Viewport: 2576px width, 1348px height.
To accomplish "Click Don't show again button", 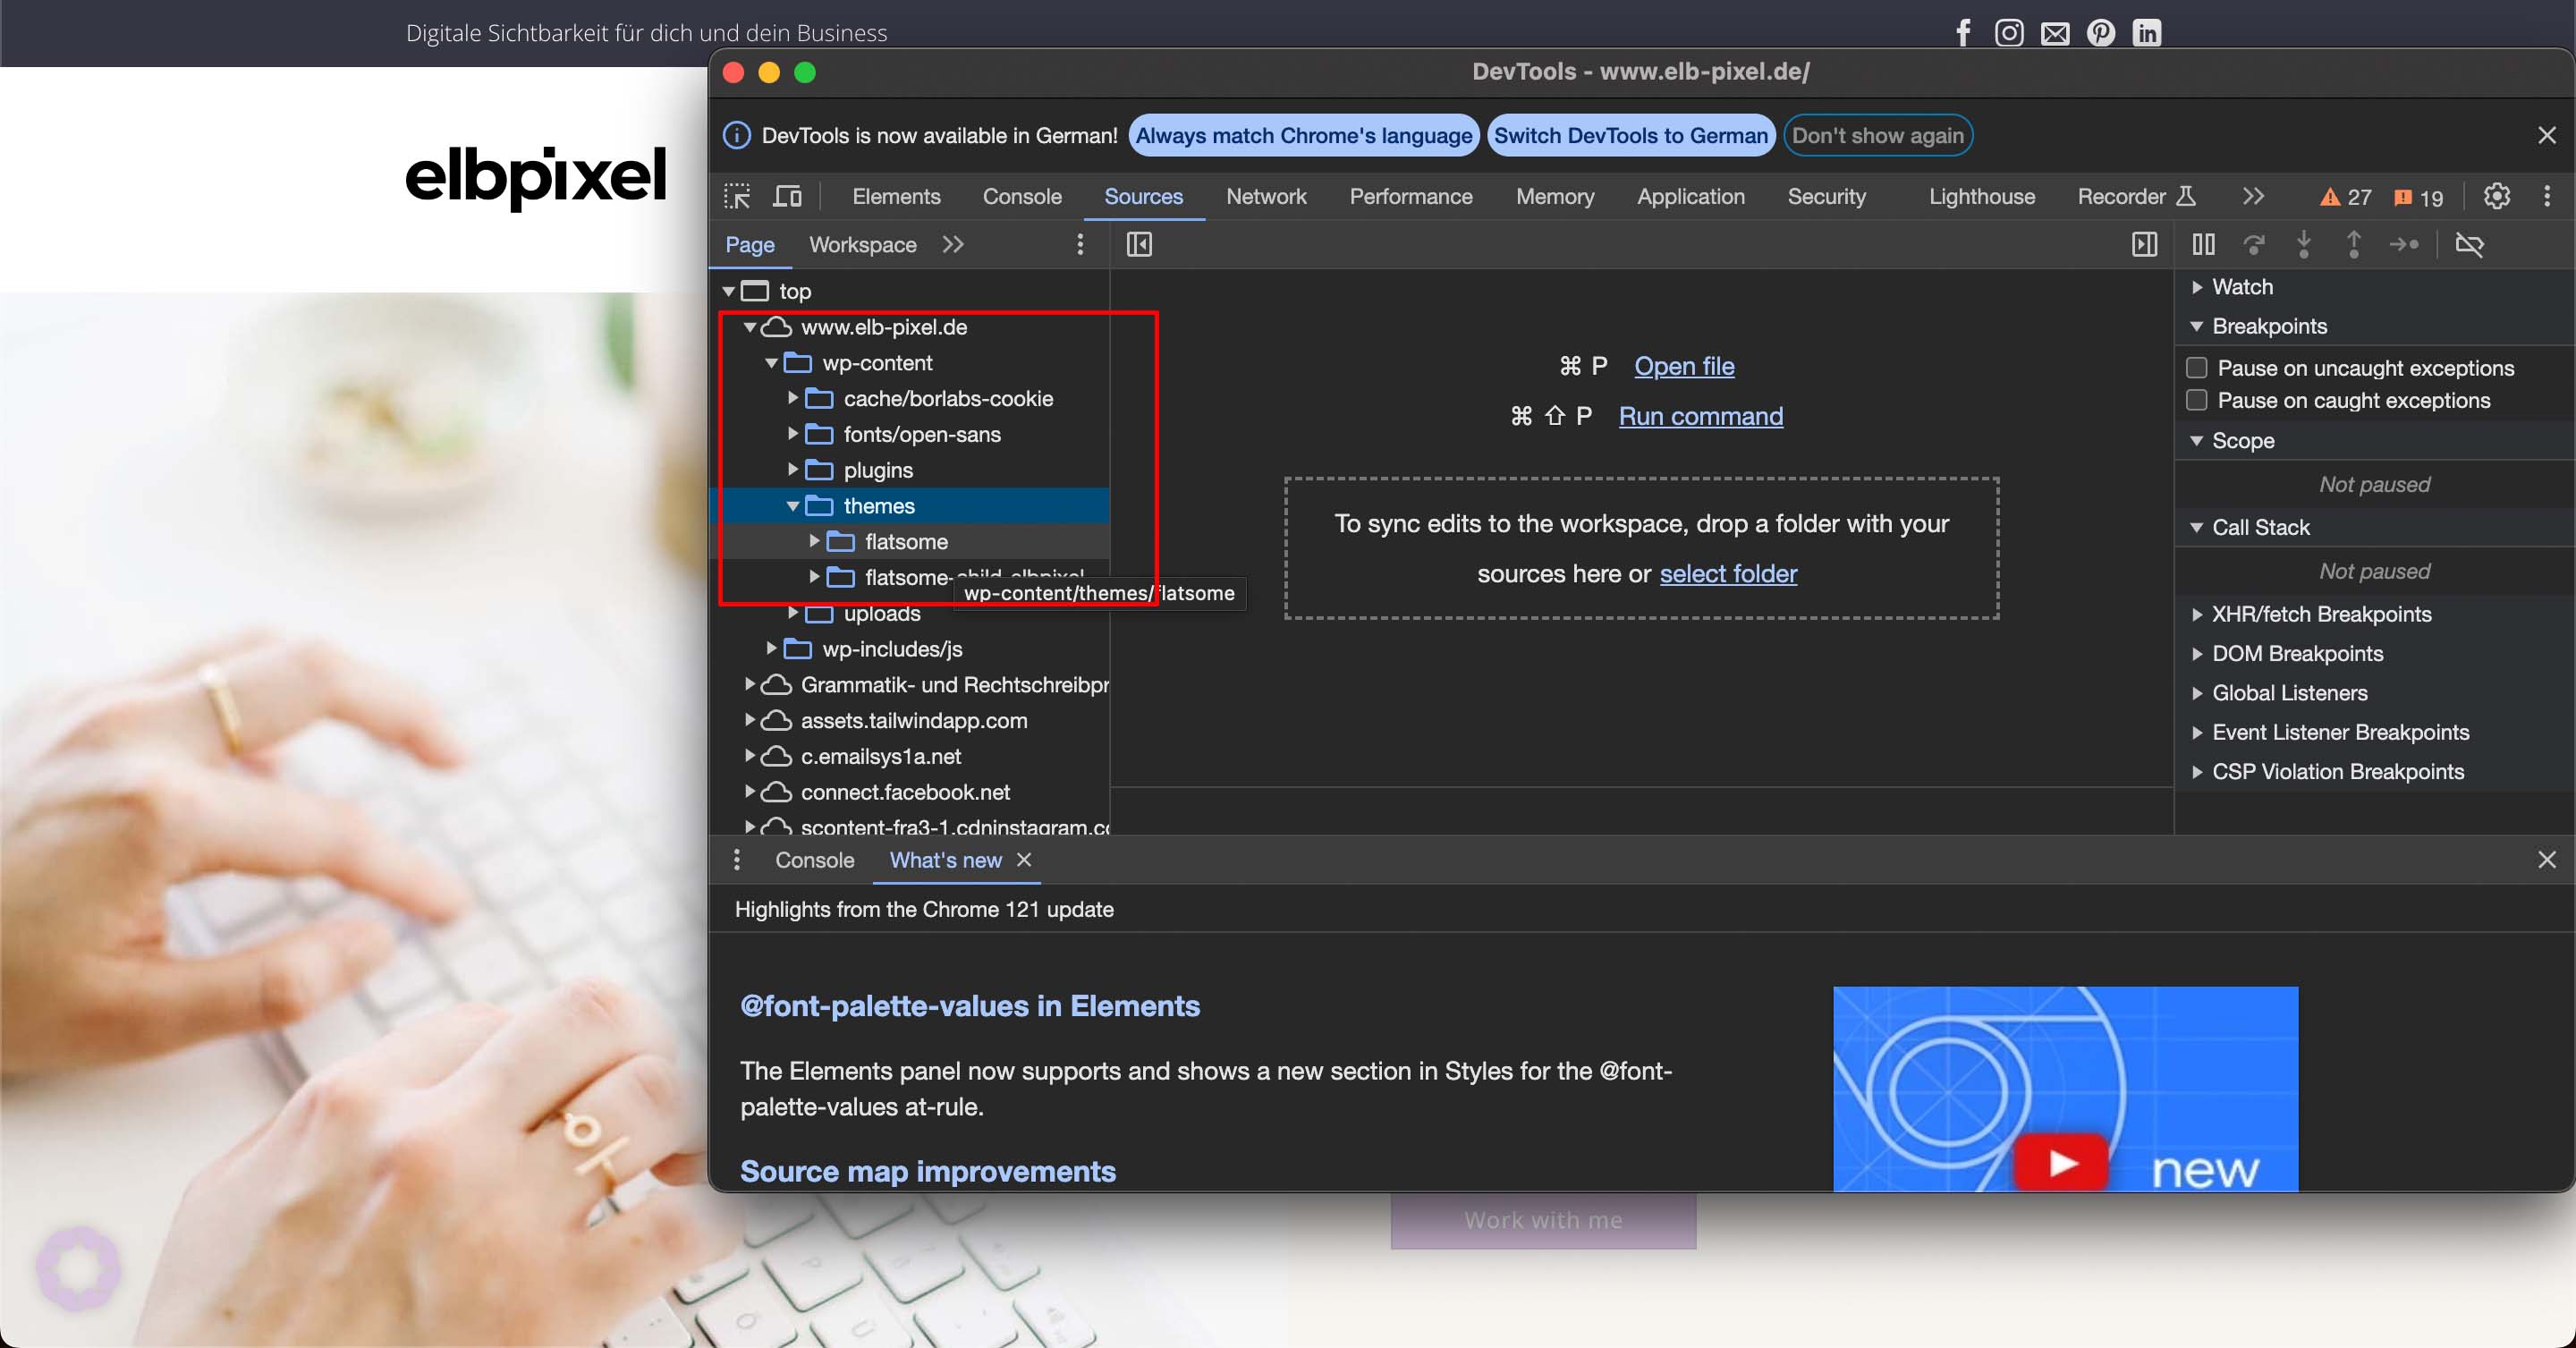I will [1877, 135].
